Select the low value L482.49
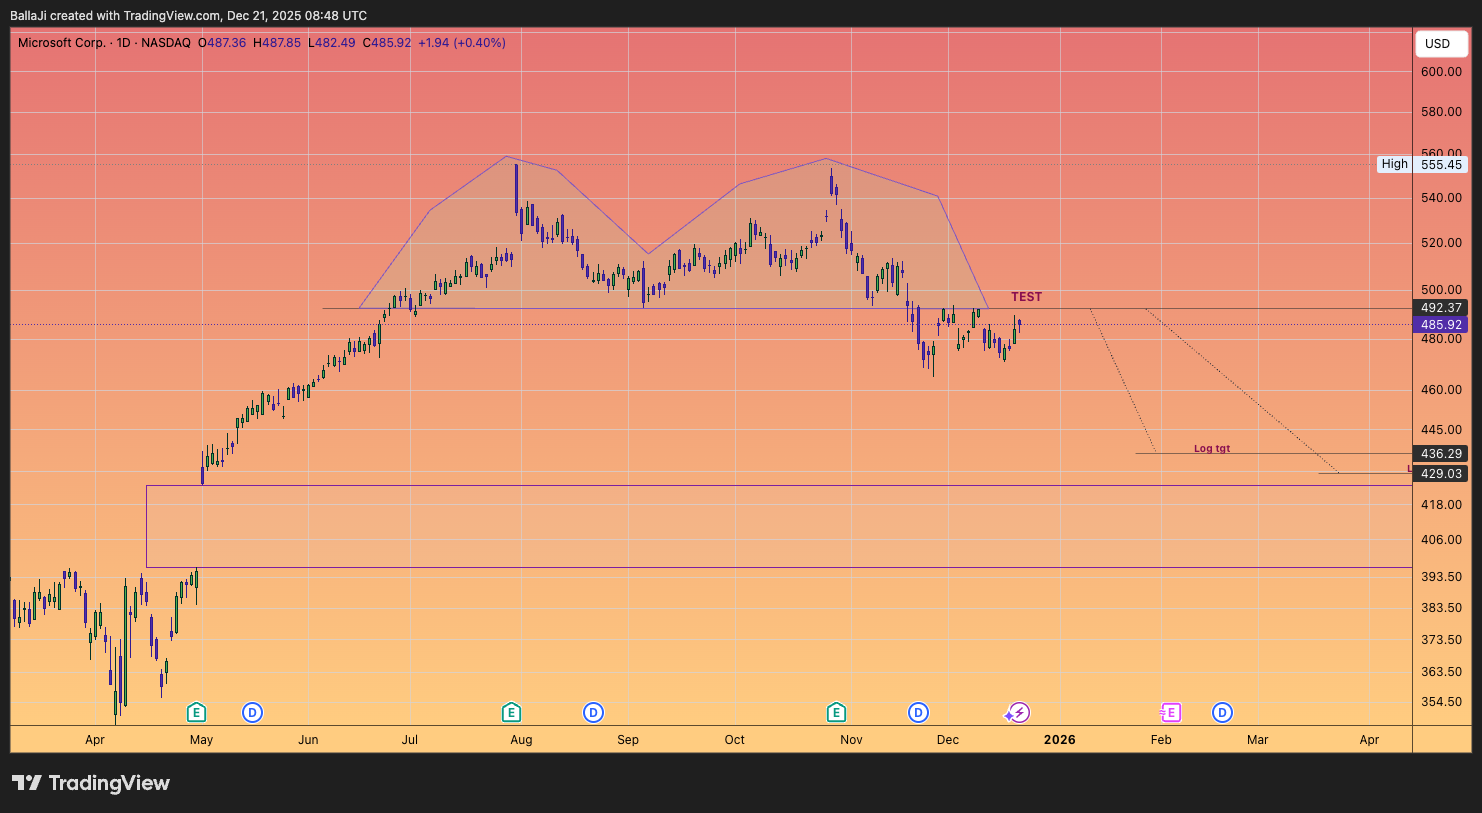The width and height of the screenshot is (1482, 813). [x=332, y=43]
